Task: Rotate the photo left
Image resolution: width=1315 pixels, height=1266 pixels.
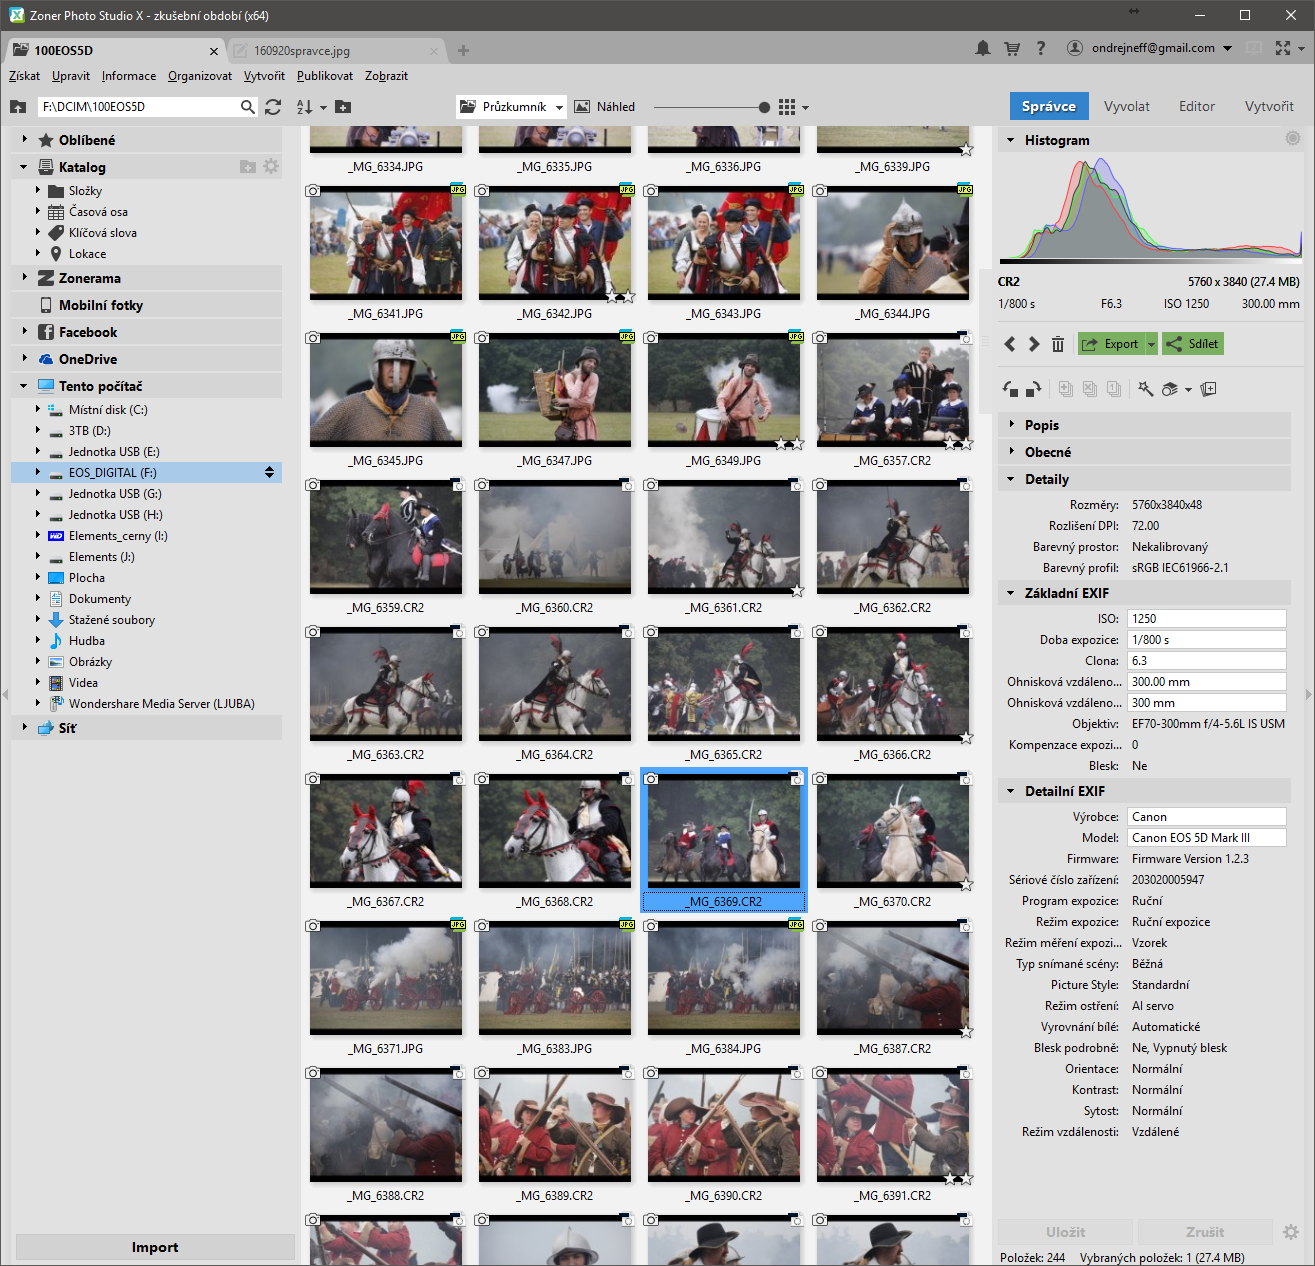Action: point(1011,389)
